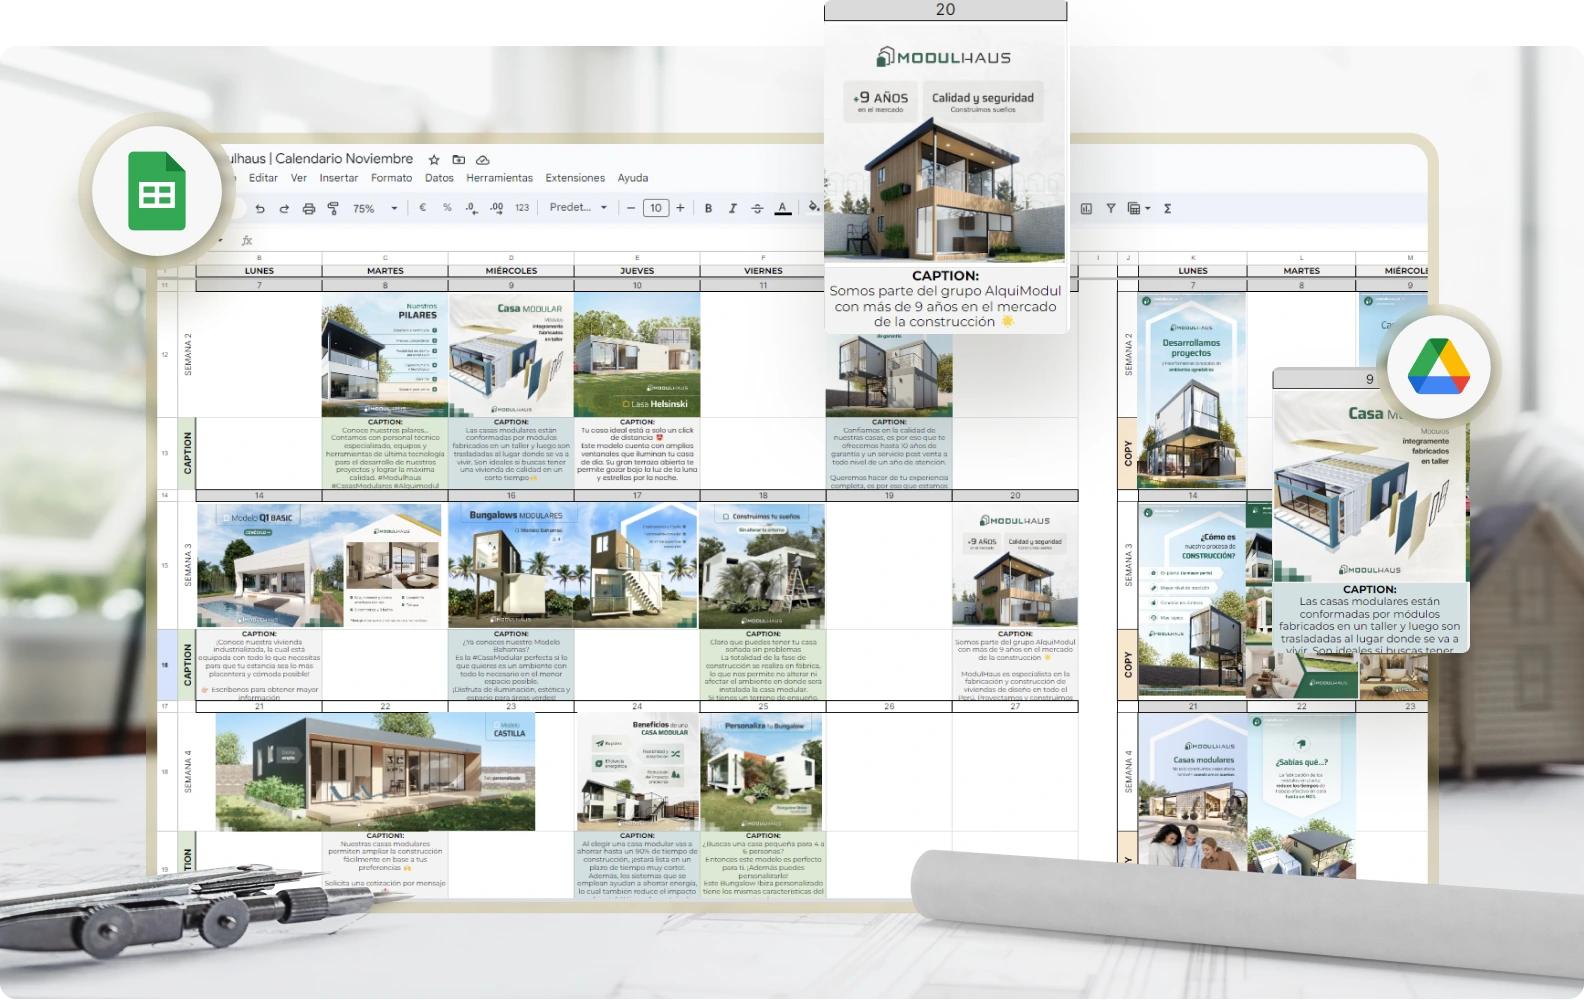The height and width of the screenshot is (1000, 1584).
Task: Open the Ayuda menu
Action: click(633, 178)
